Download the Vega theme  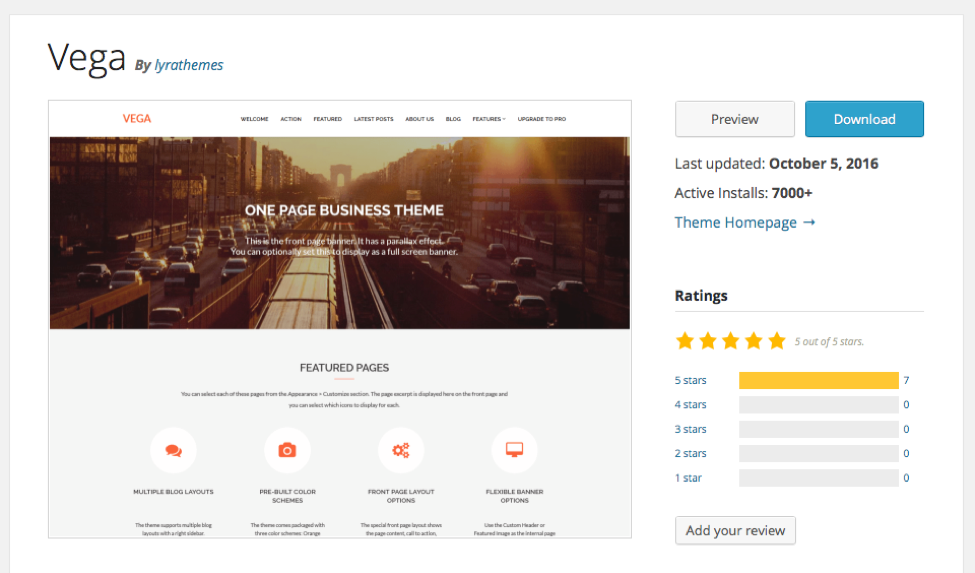(x=864, y=119)
